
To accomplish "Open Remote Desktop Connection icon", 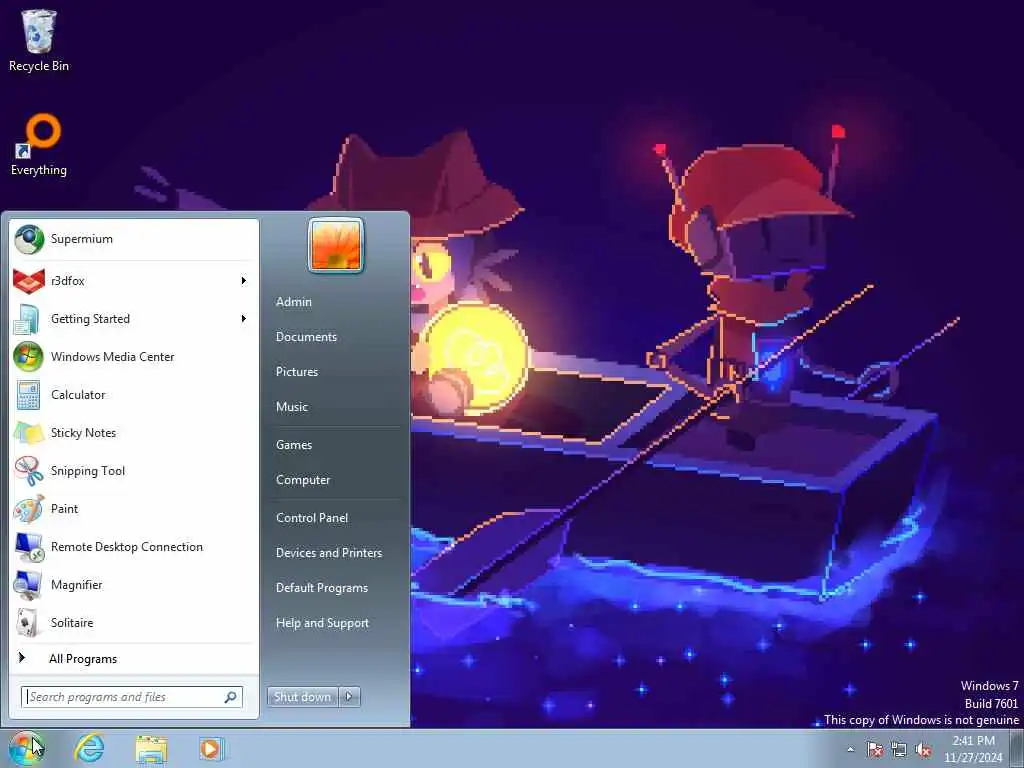I will (29, 547).
